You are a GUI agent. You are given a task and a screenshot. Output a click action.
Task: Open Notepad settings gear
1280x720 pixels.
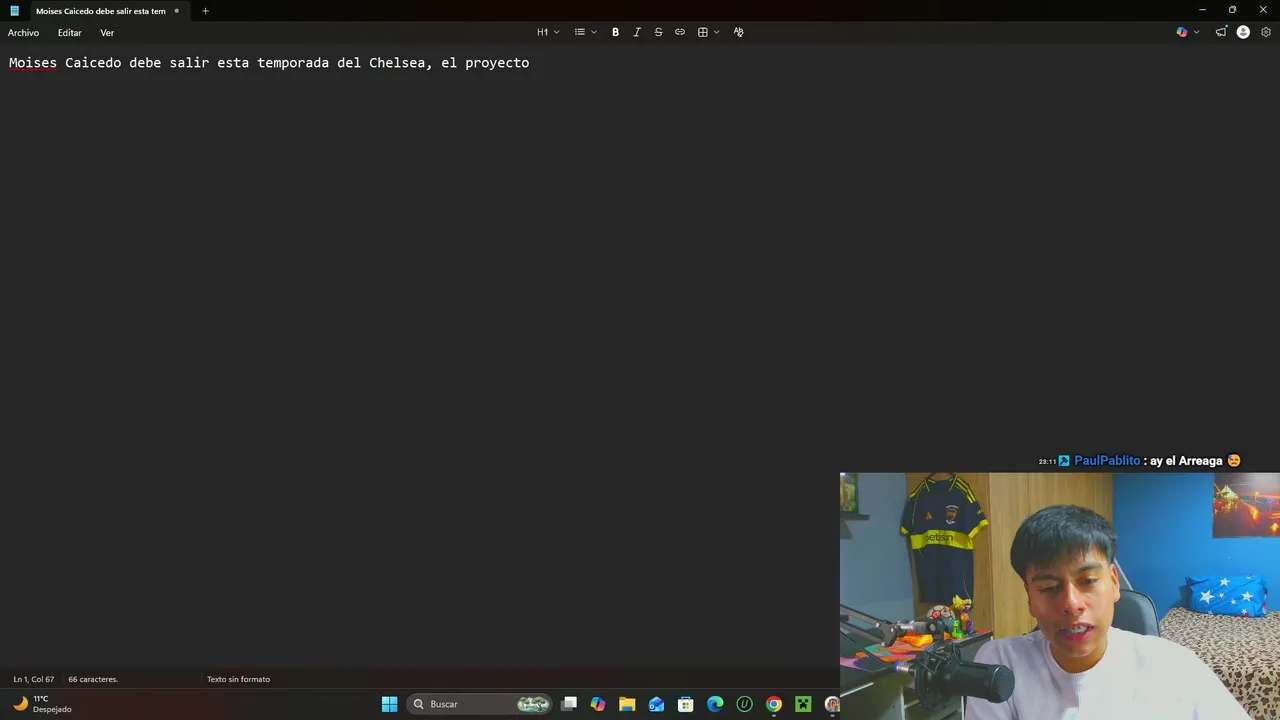coord(1266,32)
